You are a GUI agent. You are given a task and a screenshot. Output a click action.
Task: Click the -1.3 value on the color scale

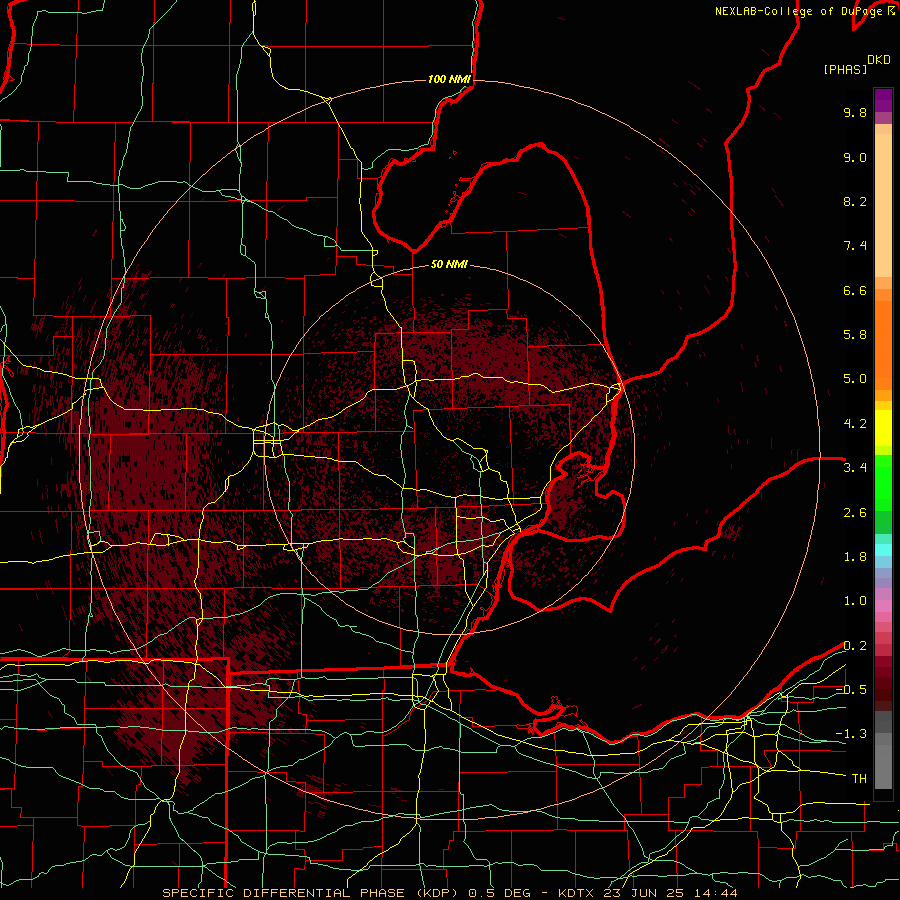[851, 734]
